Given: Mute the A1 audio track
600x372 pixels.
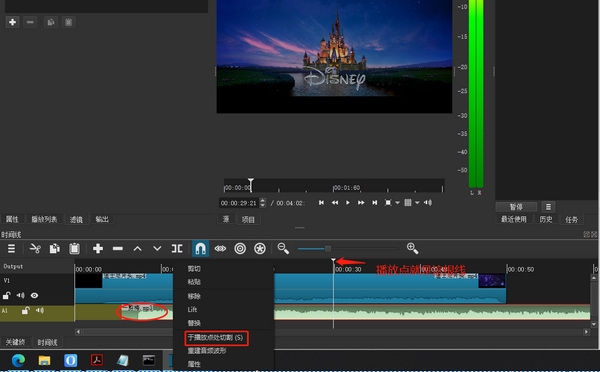Looking at the screenshot, I should (x=40, y=310).
